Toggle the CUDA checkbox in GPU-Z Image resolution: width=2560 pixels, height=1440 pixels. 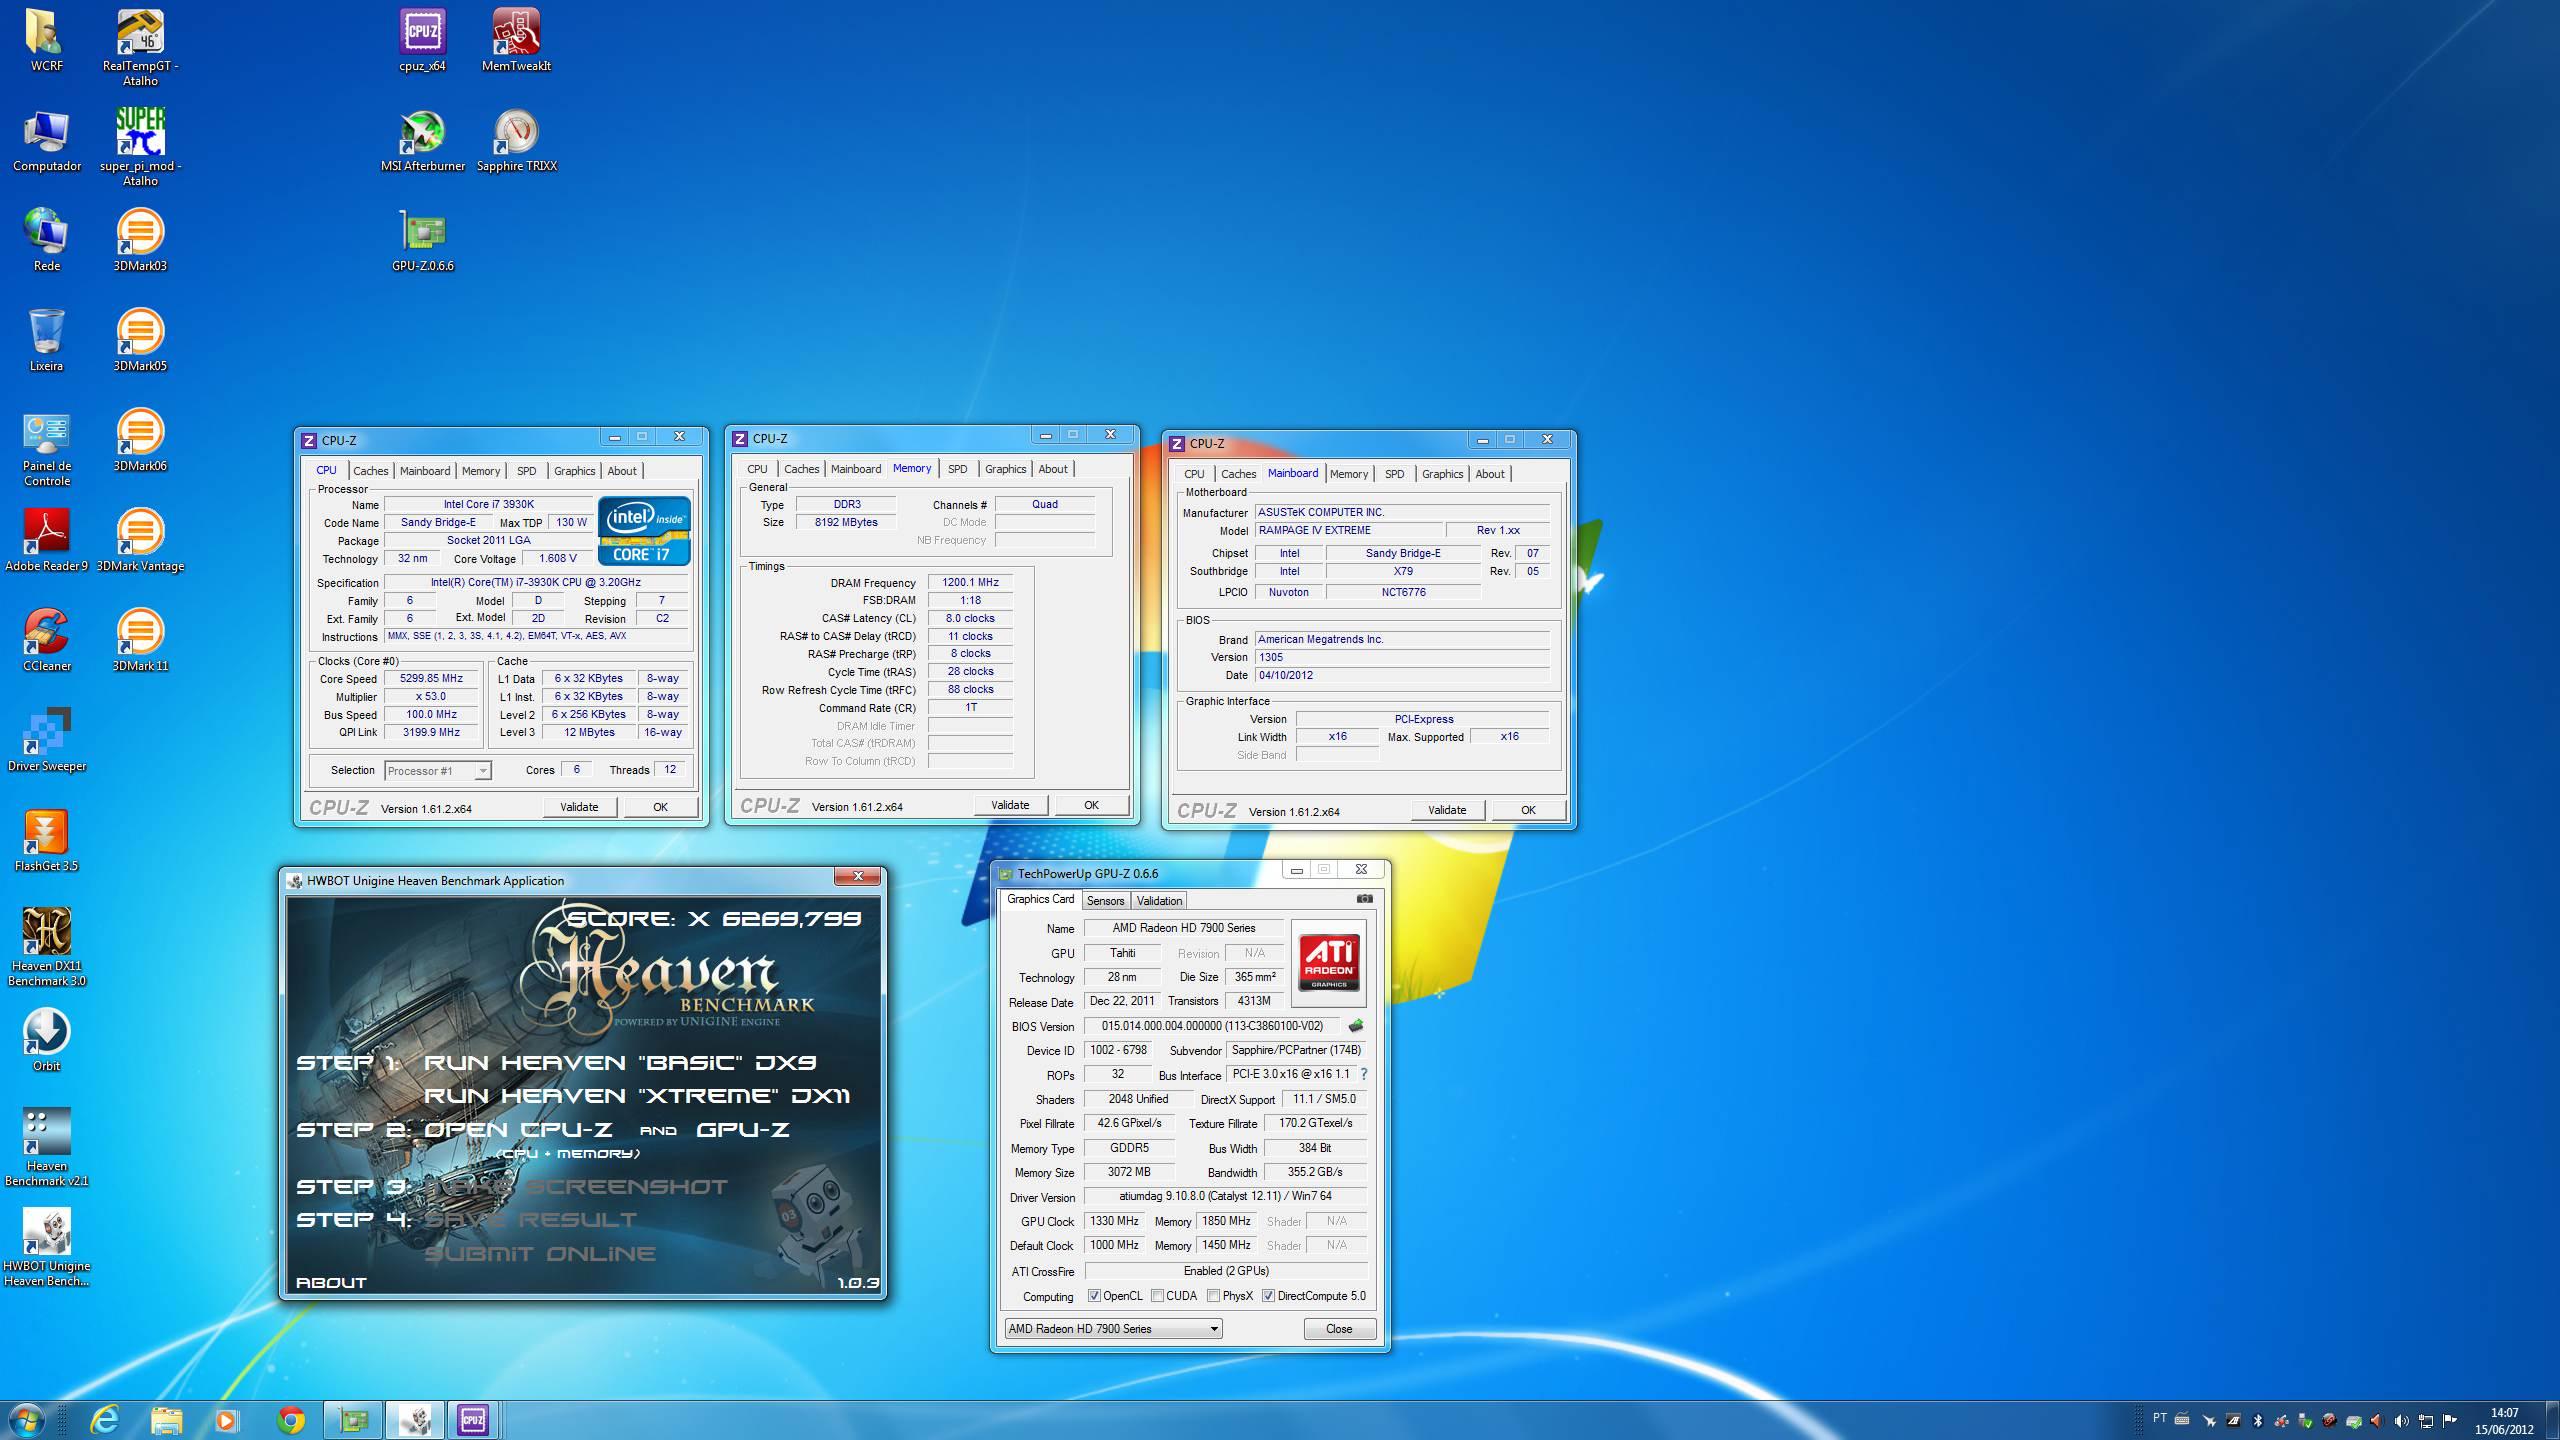[1157, 1296]
